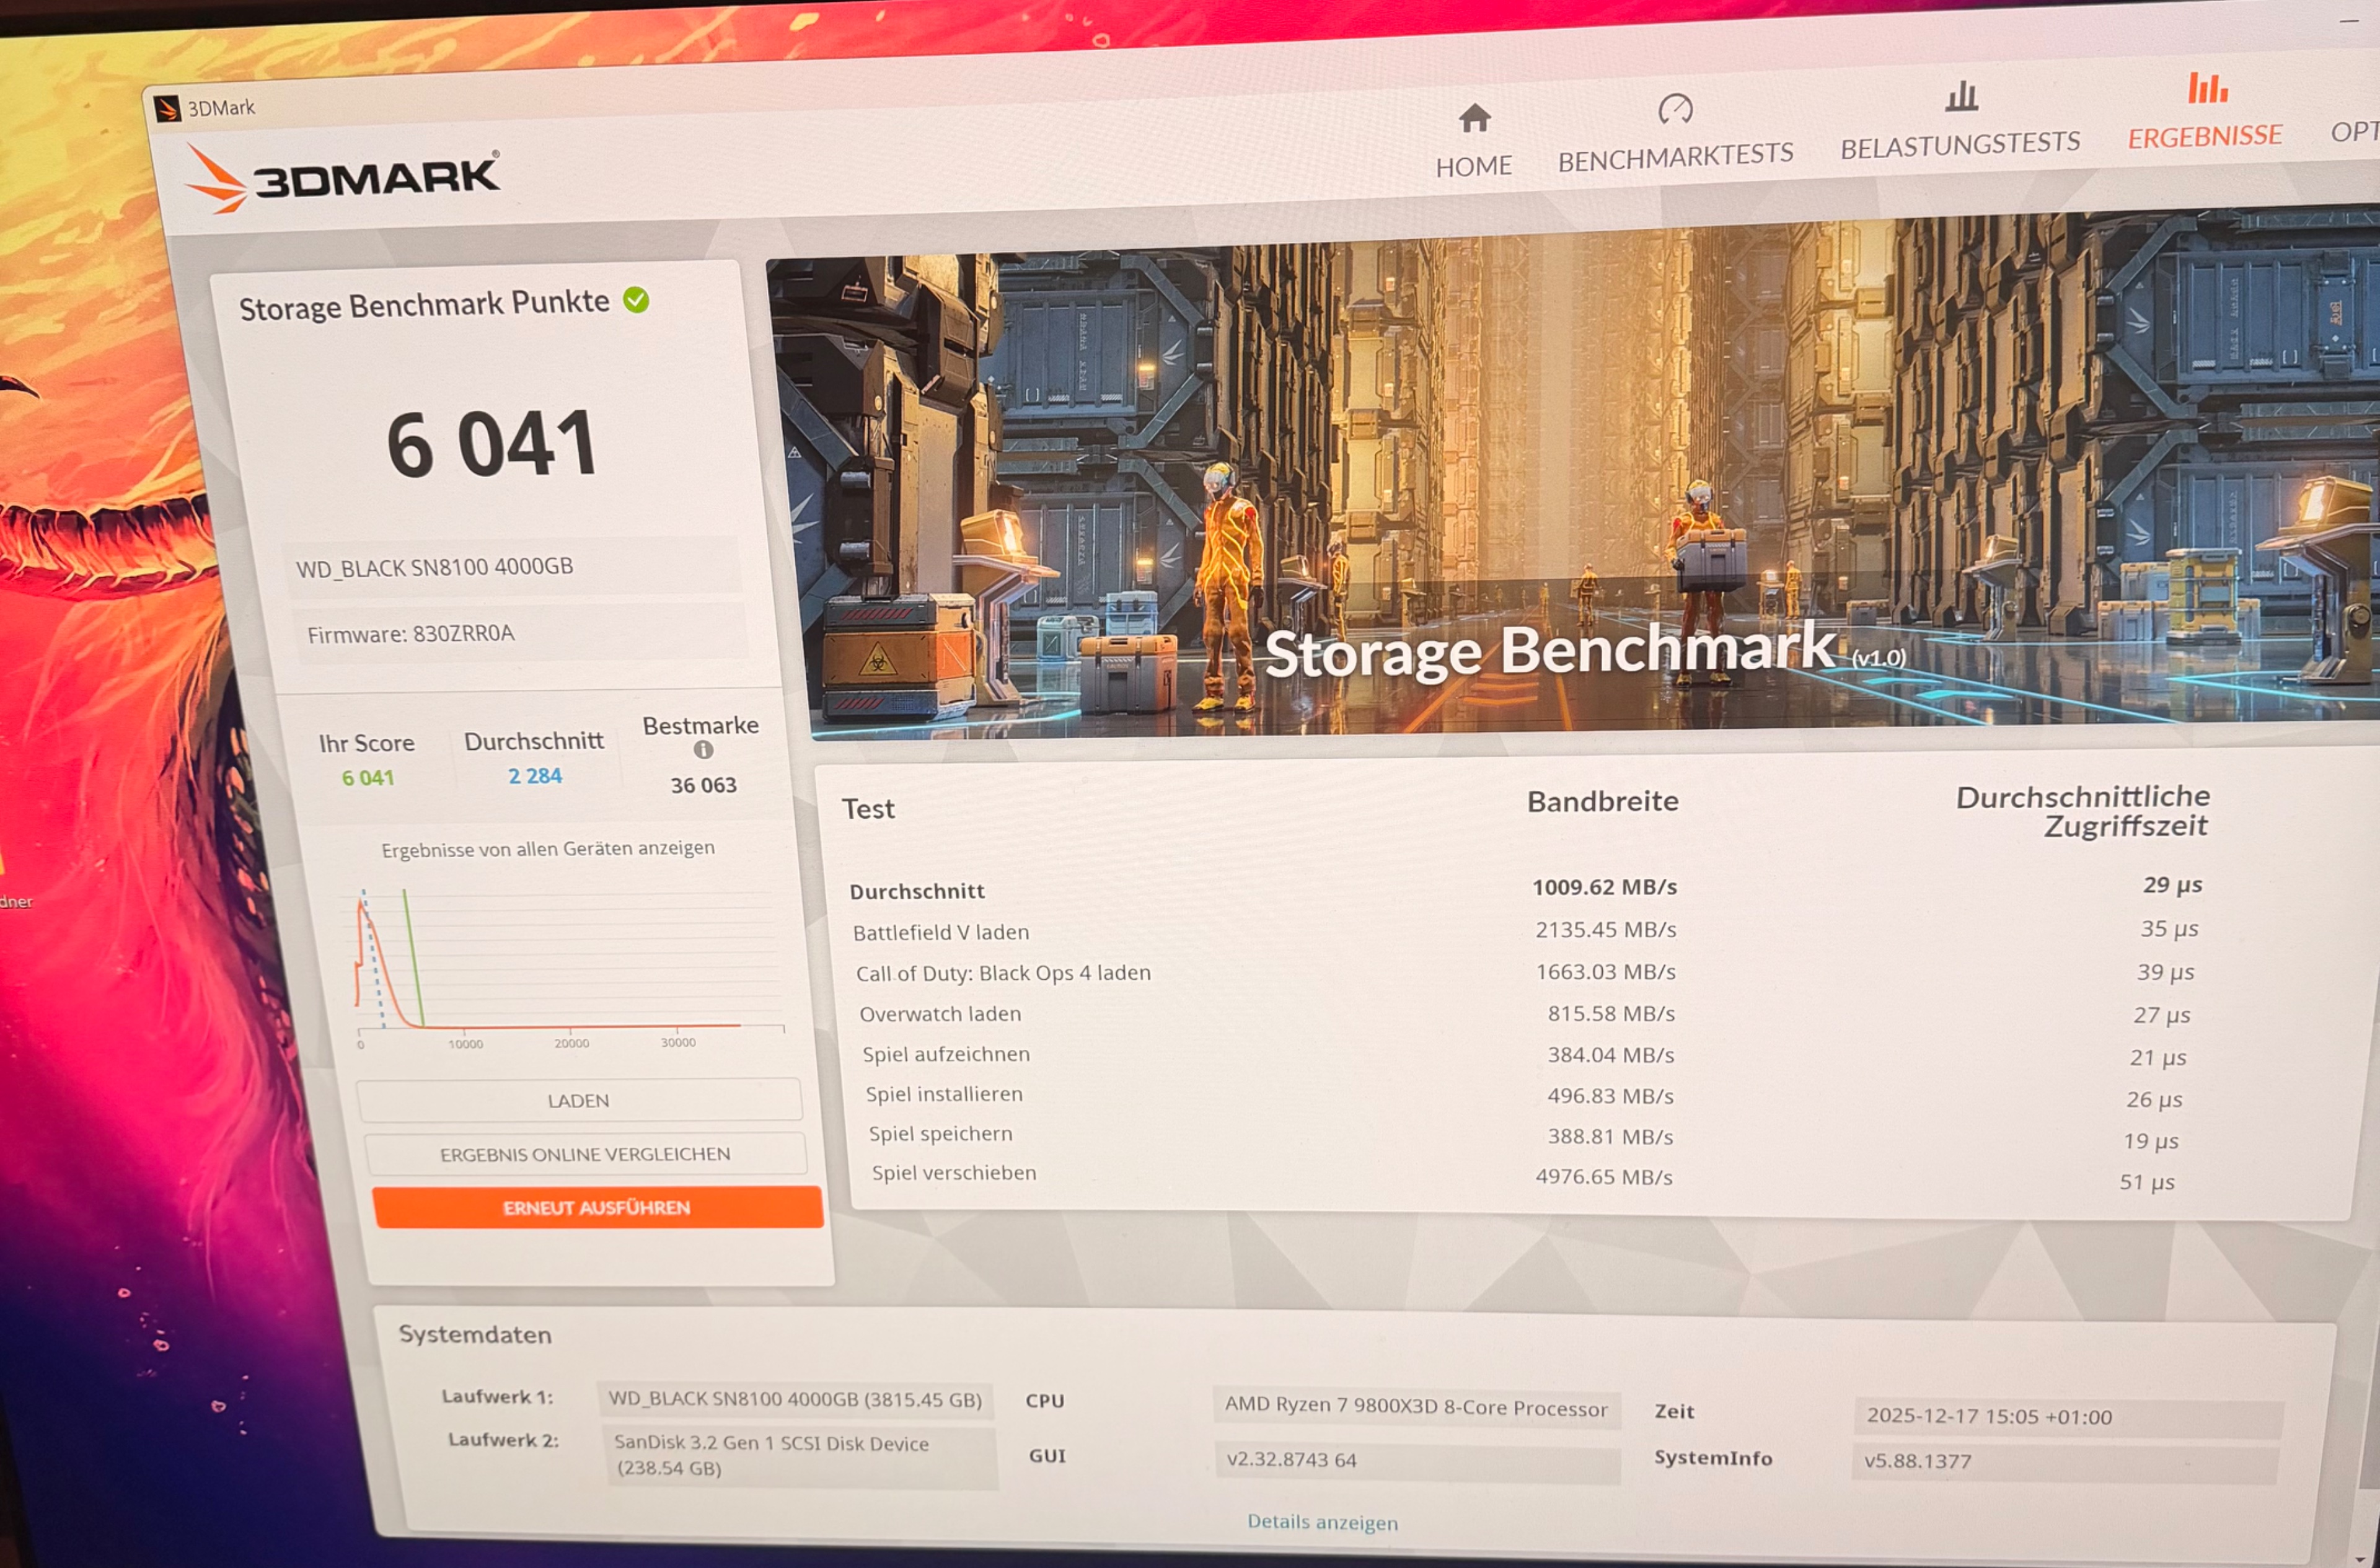The height and width of the screenshot is (1568, 2380).
Task: Switch to BENCHMARKTESTS tab
Action: (1675, 156)
